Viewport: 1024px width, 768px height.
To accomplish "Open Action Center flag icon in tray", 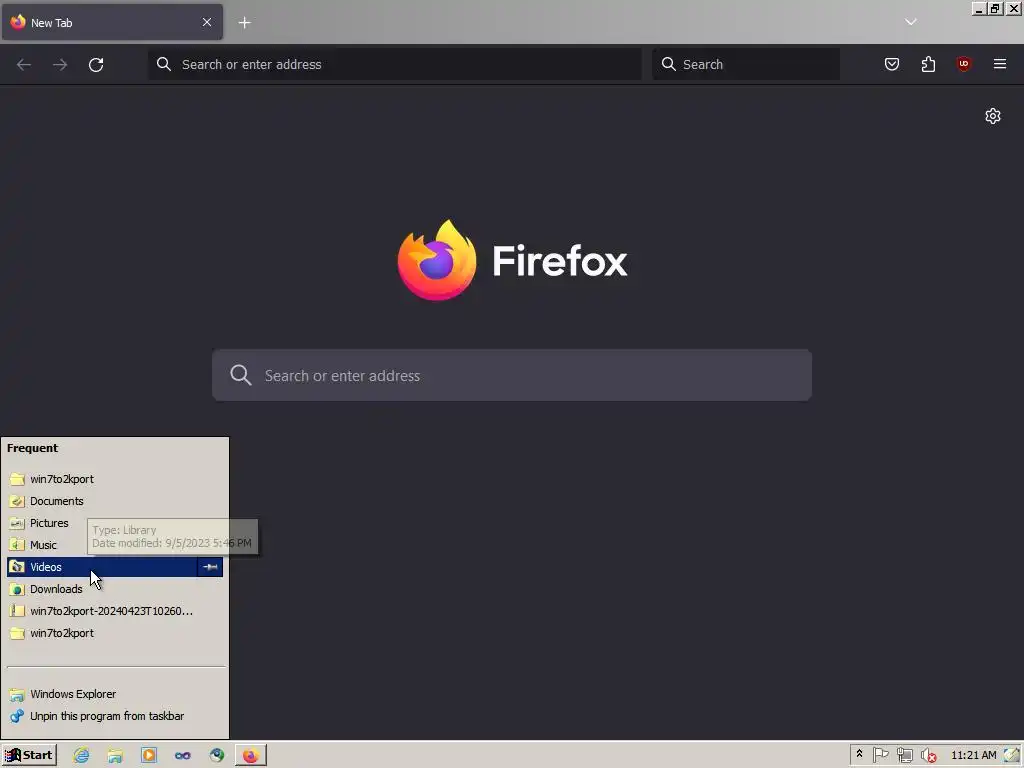I will click(880, 755).
